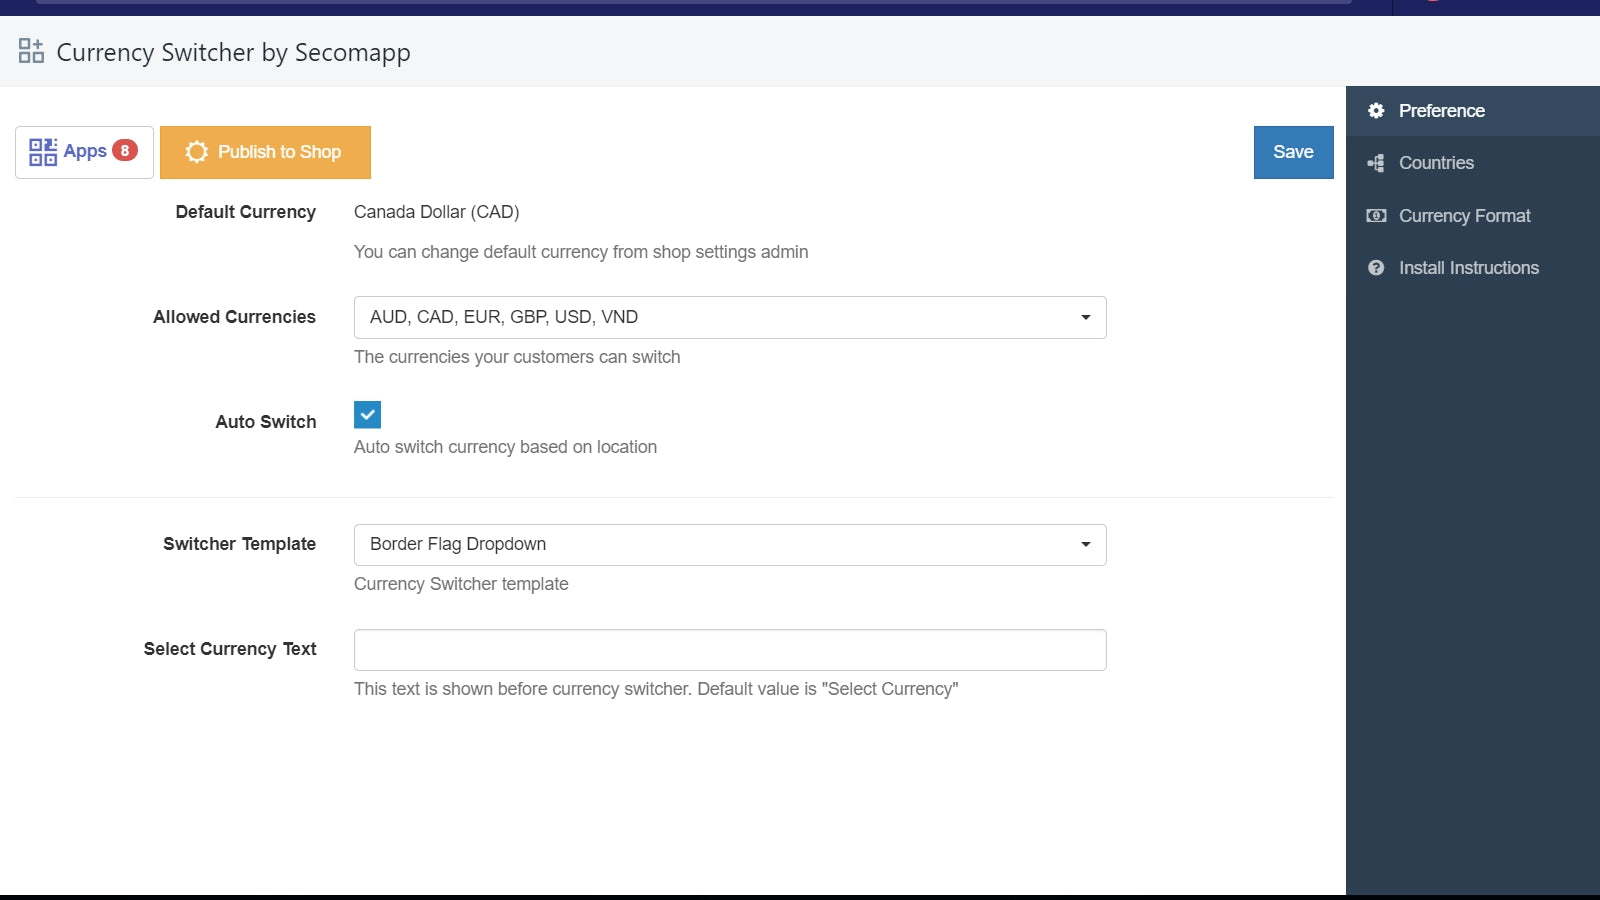Click the Canada Dollar (CAD) value
1600x900 pixels.
(436, 212)
